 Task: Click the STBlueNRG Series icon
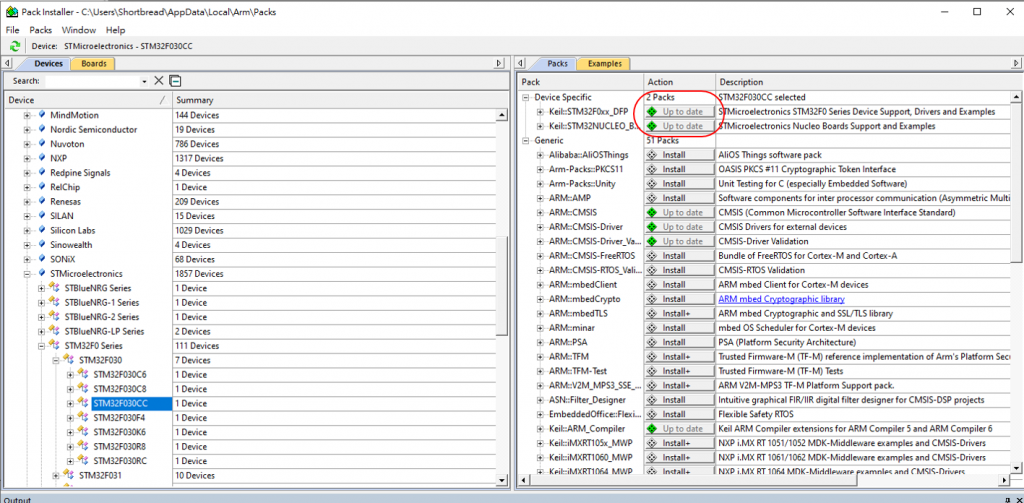[56, 288]
